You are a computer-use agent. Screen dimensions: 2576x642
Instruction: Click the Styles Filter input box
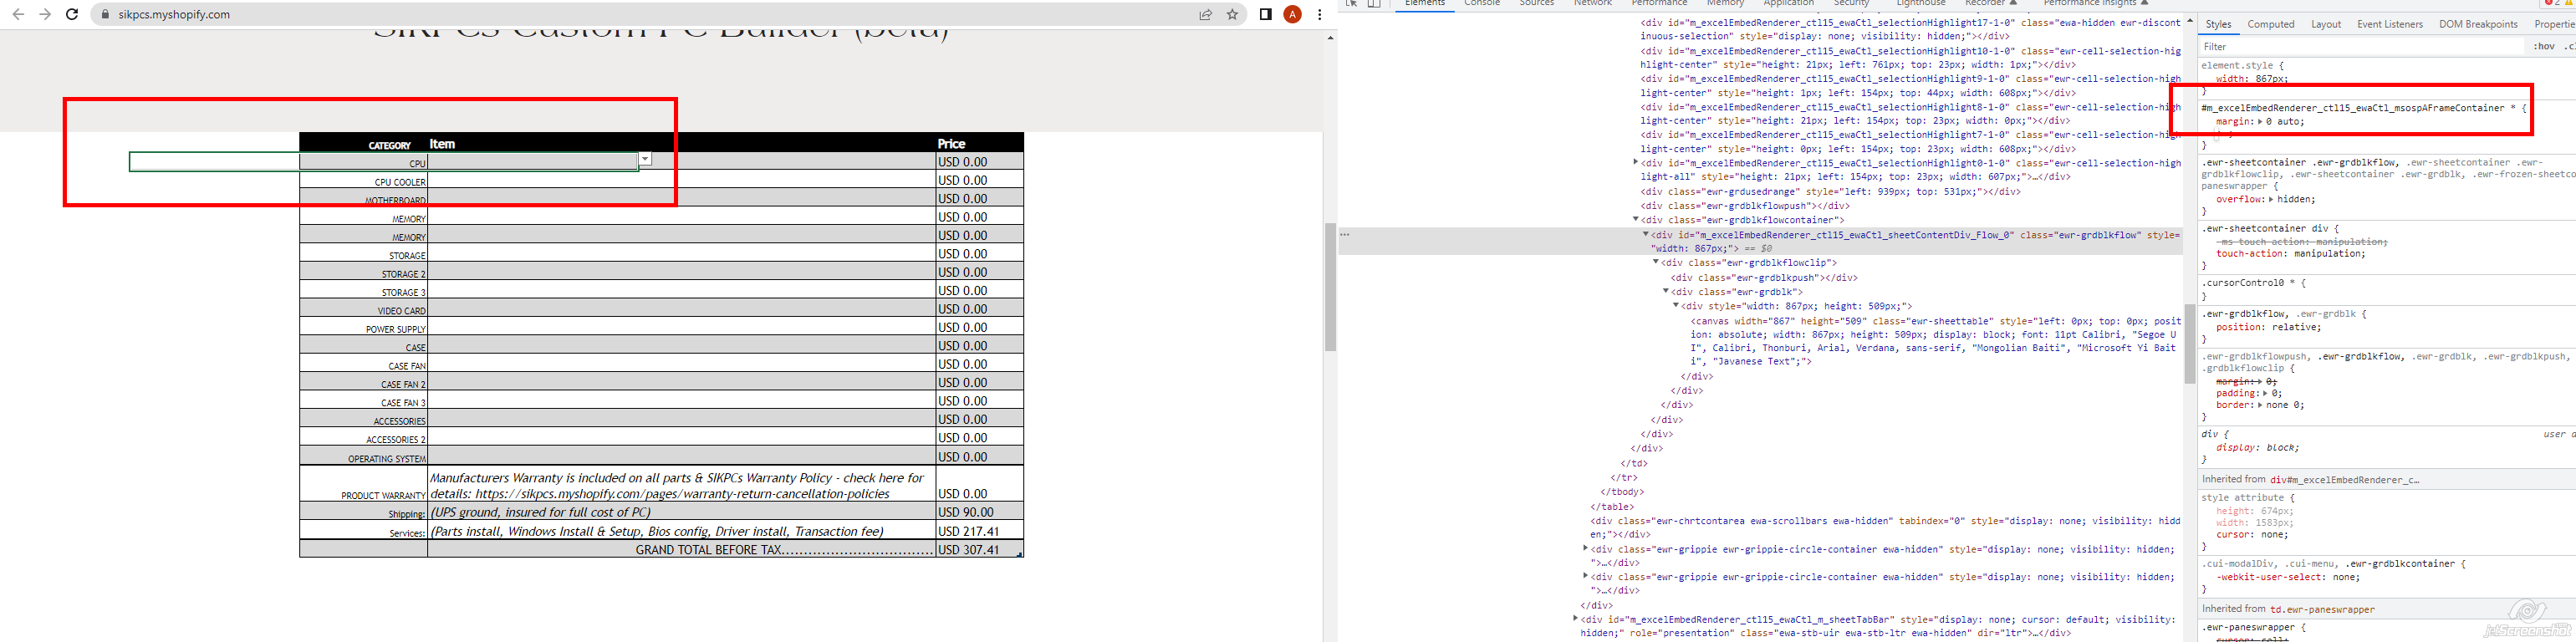click(2360, 46)
